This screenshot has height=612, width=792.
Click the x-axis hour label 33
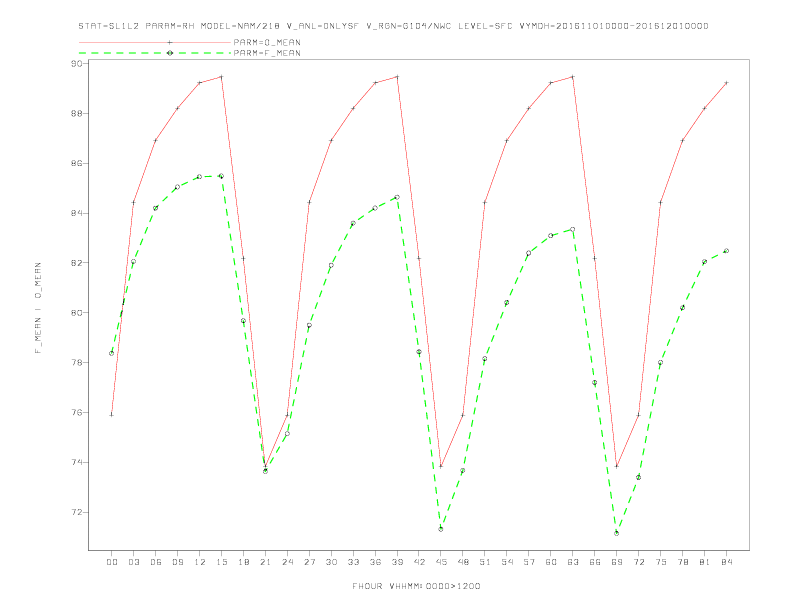(354, 562)
